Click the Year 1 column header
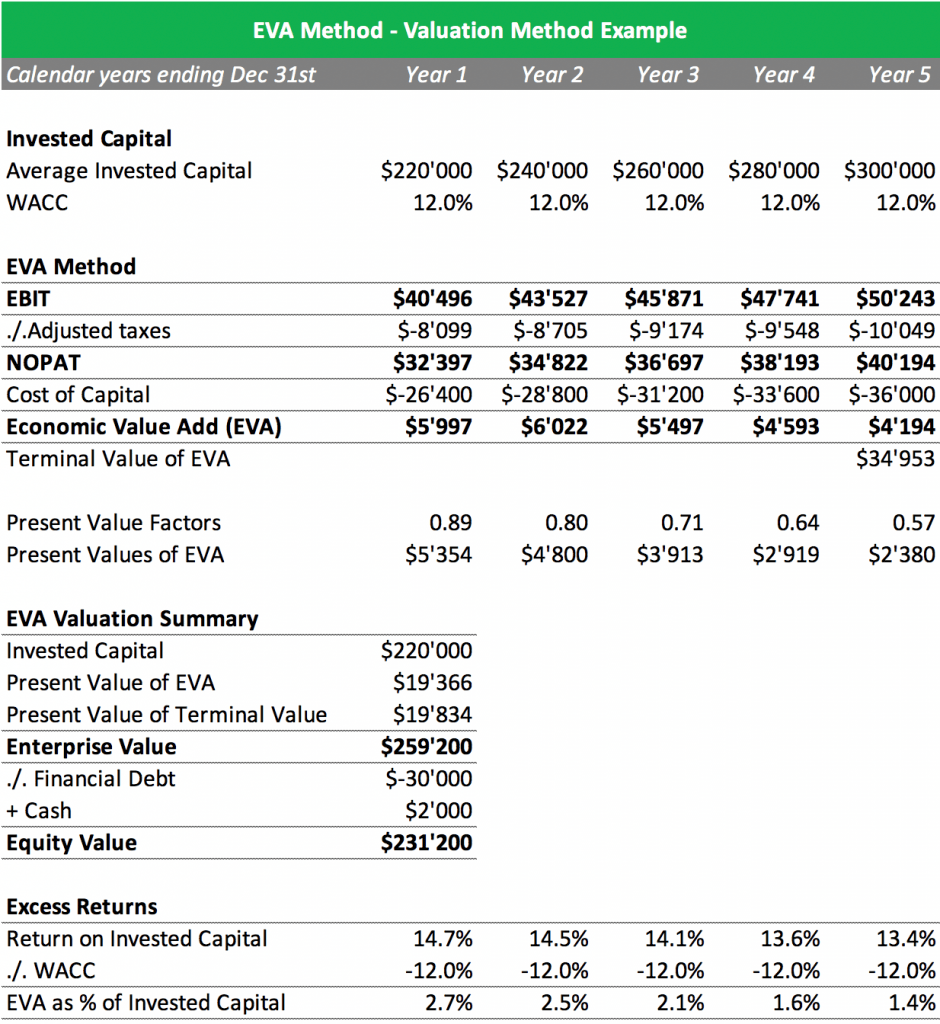940x1024 pixels. pyautogui.click(x=436, y=74)
